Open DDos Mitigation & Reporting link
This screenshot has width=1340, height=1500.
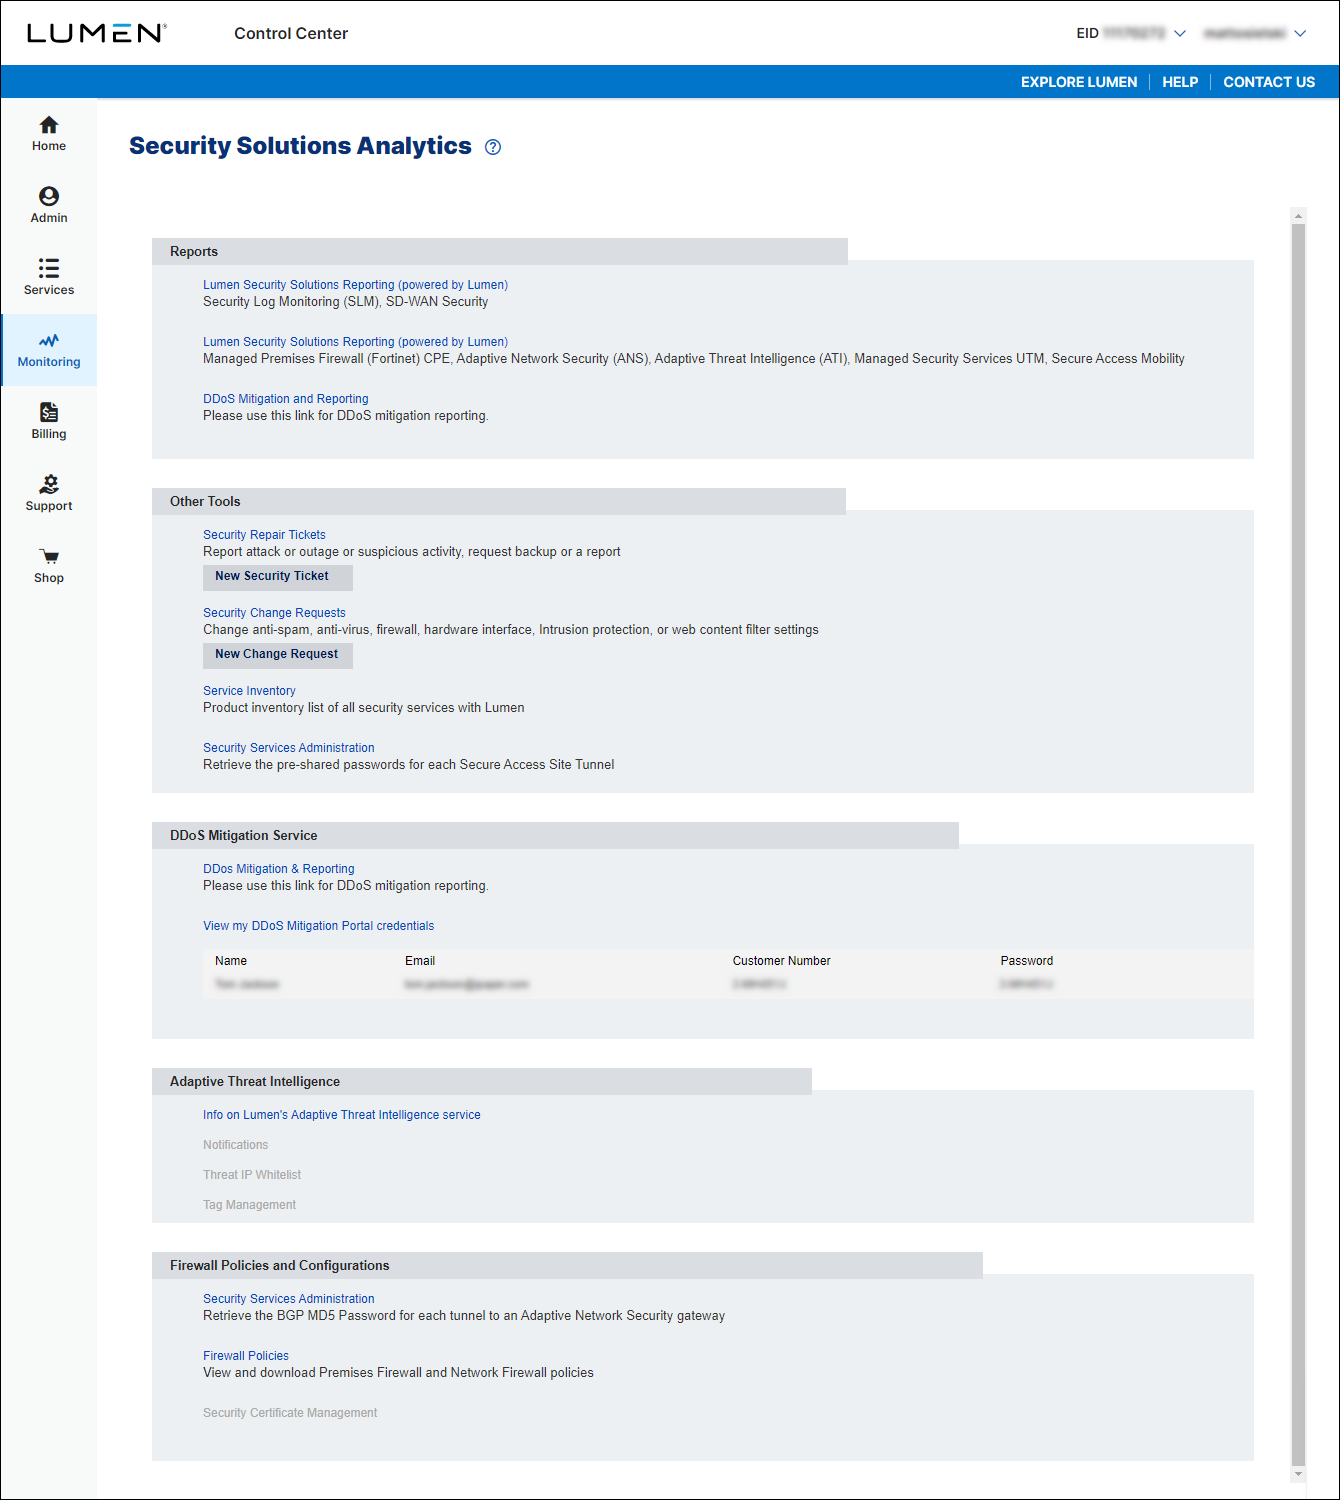click(x=278, y=869)
